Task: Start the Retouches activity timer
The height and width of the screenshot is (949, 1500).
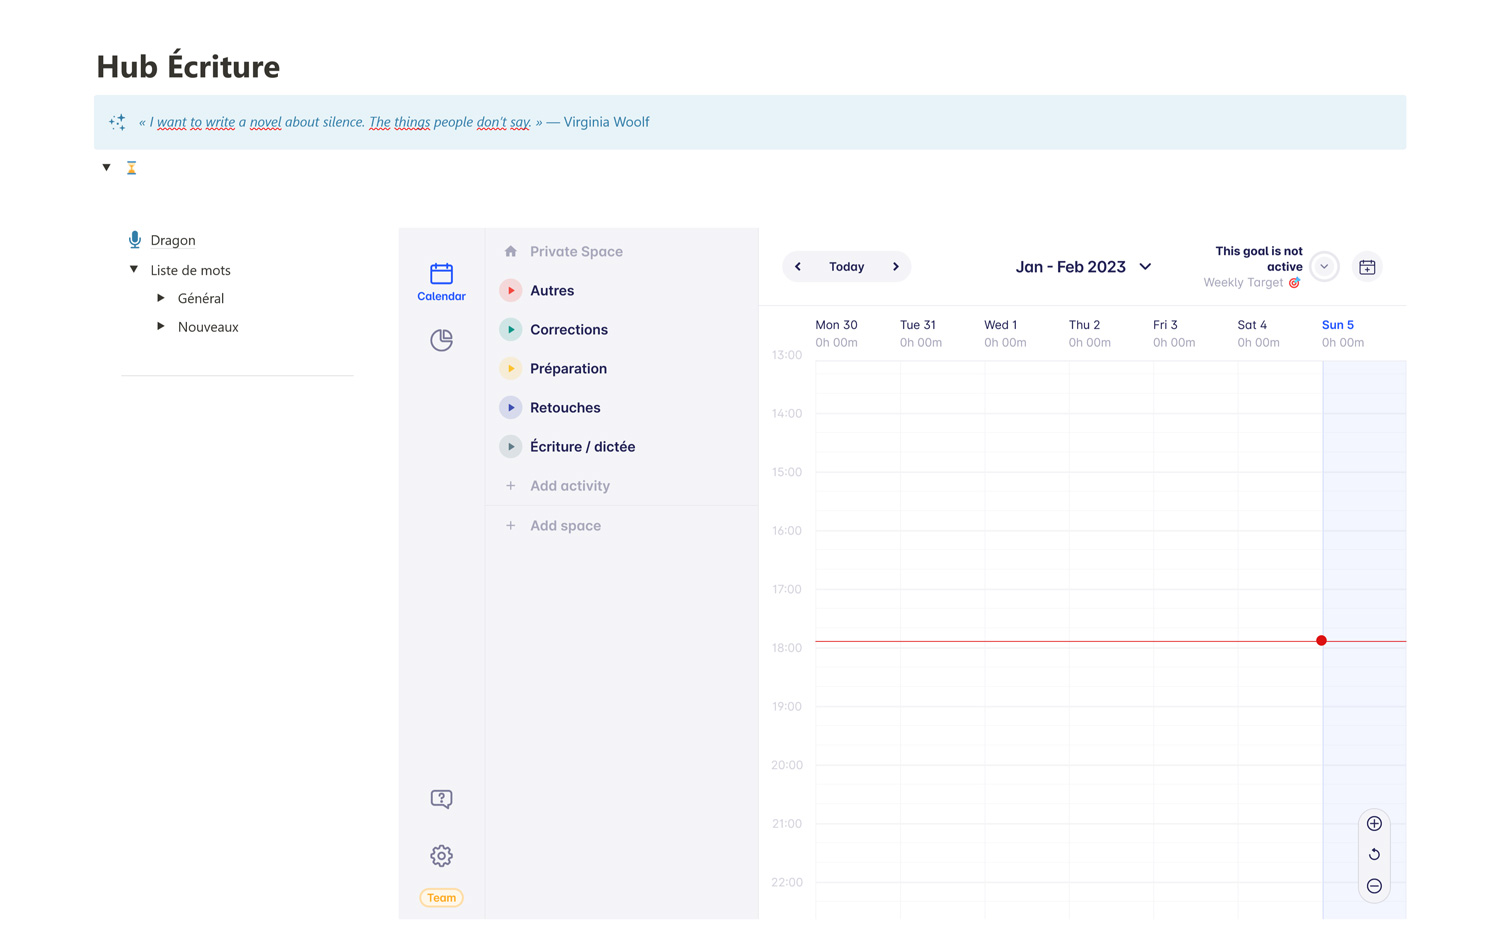Action: pos(510,408)
